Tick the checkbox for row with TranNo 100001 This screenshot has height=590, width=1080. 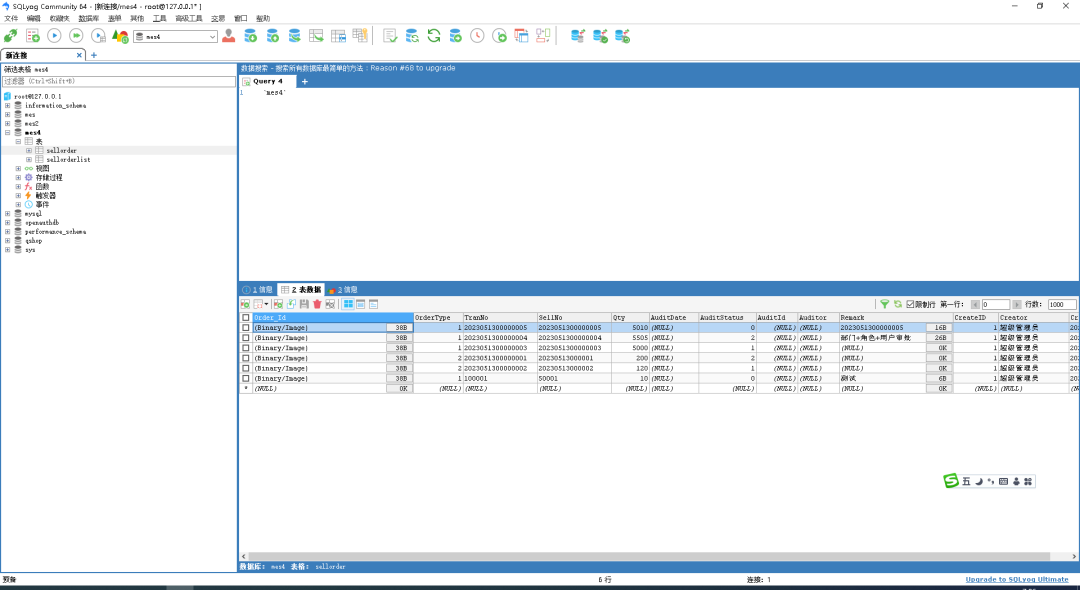coord(246,378)
